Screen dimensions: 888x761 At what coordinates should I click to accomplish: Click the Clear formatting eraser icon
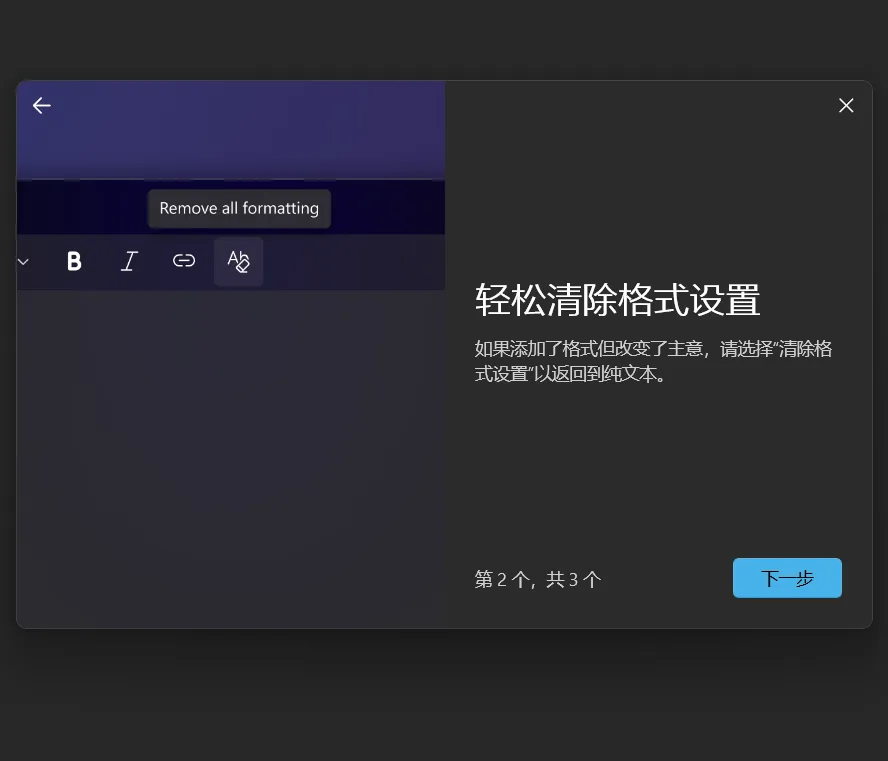239,261
